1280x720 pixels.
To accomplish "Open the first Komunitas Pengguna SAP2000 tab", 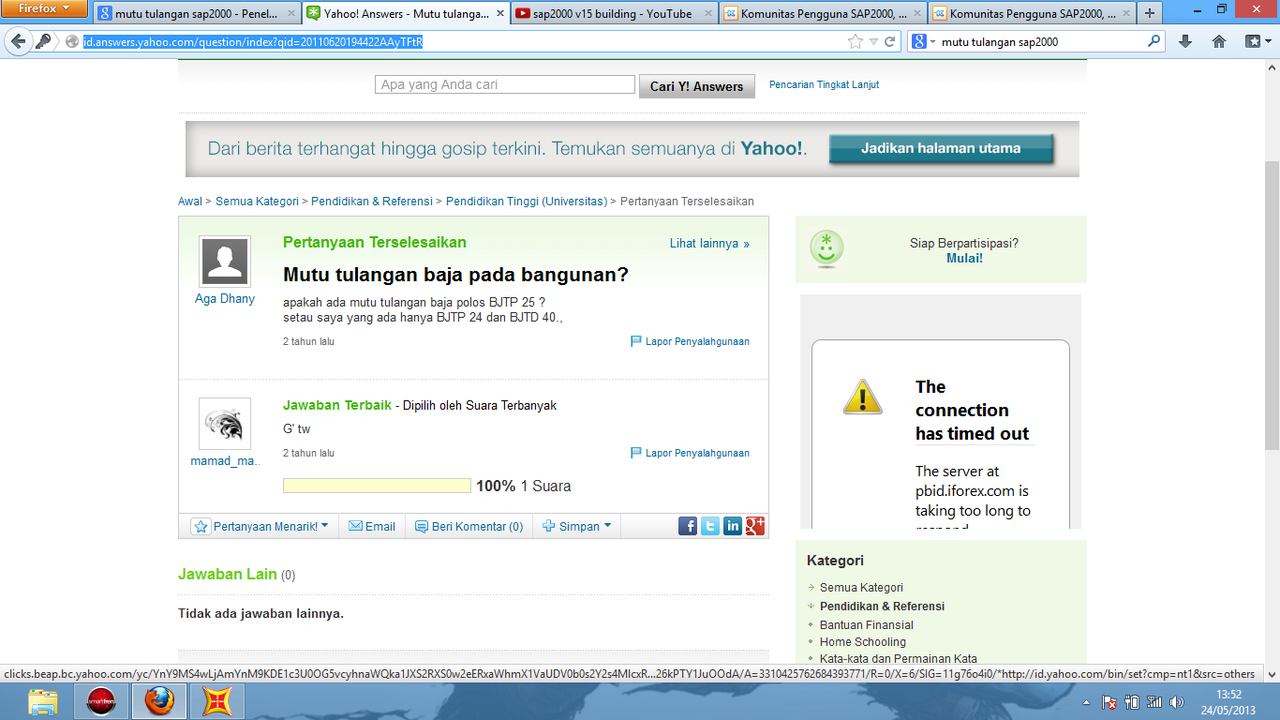I will [821, 14].
